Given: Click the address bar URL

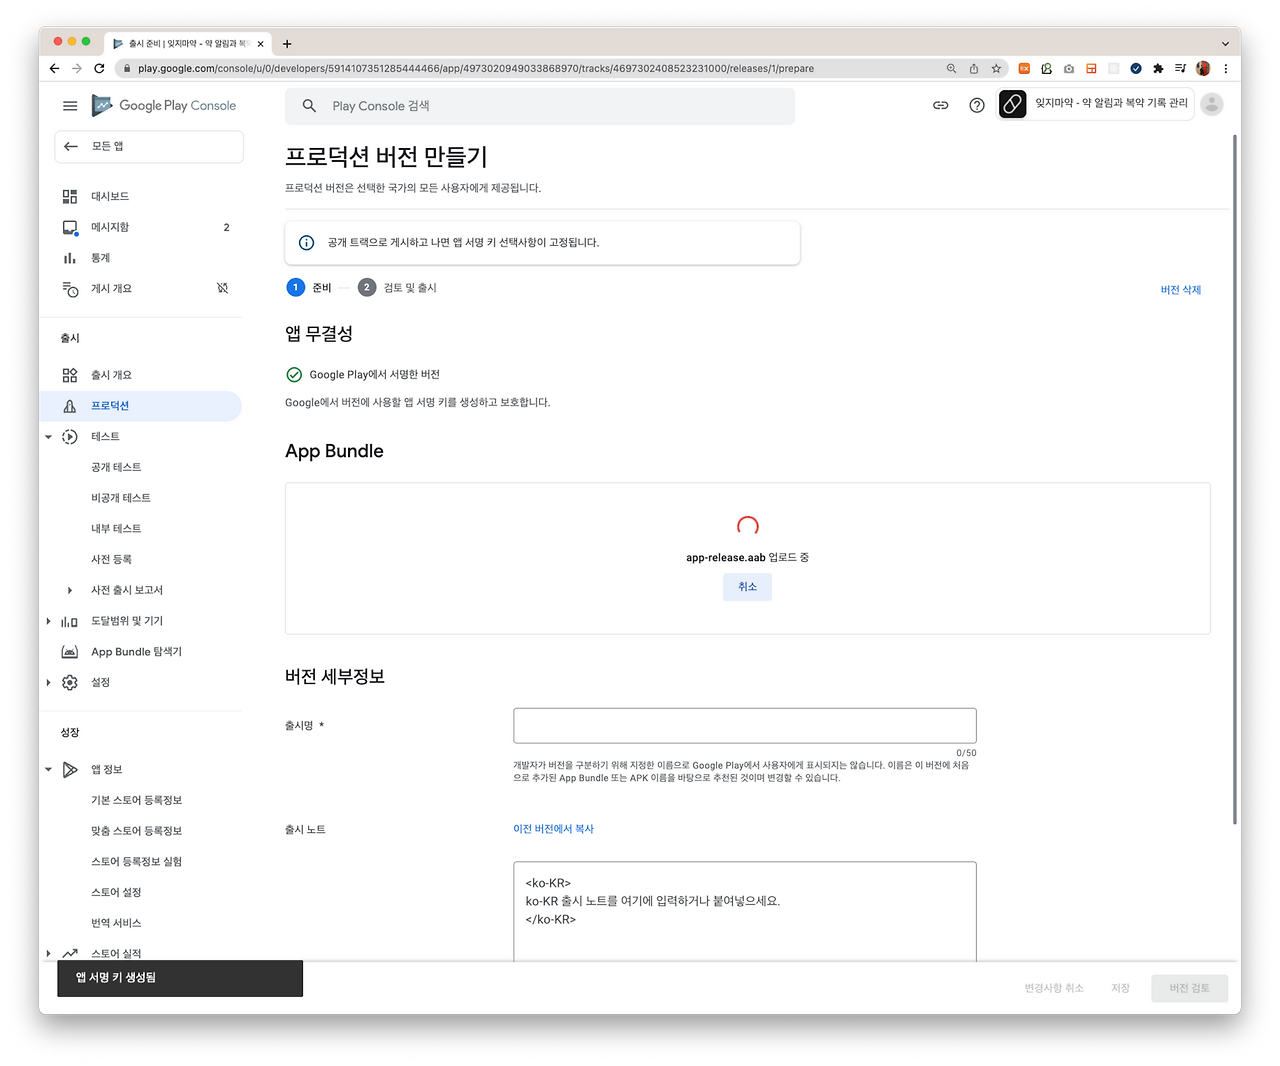Looking at the screenshot, I should 476,69.
